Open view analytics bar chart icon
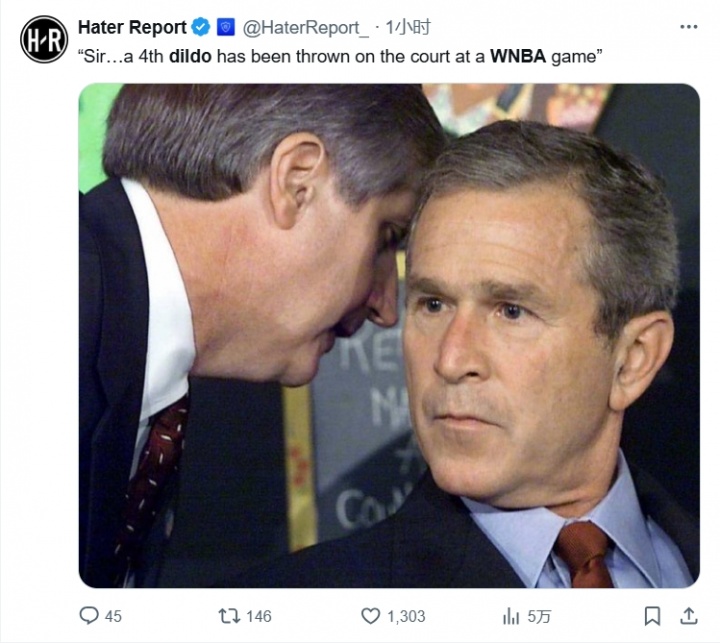Viewport: 720px width, 643px height. click(511, 615)
